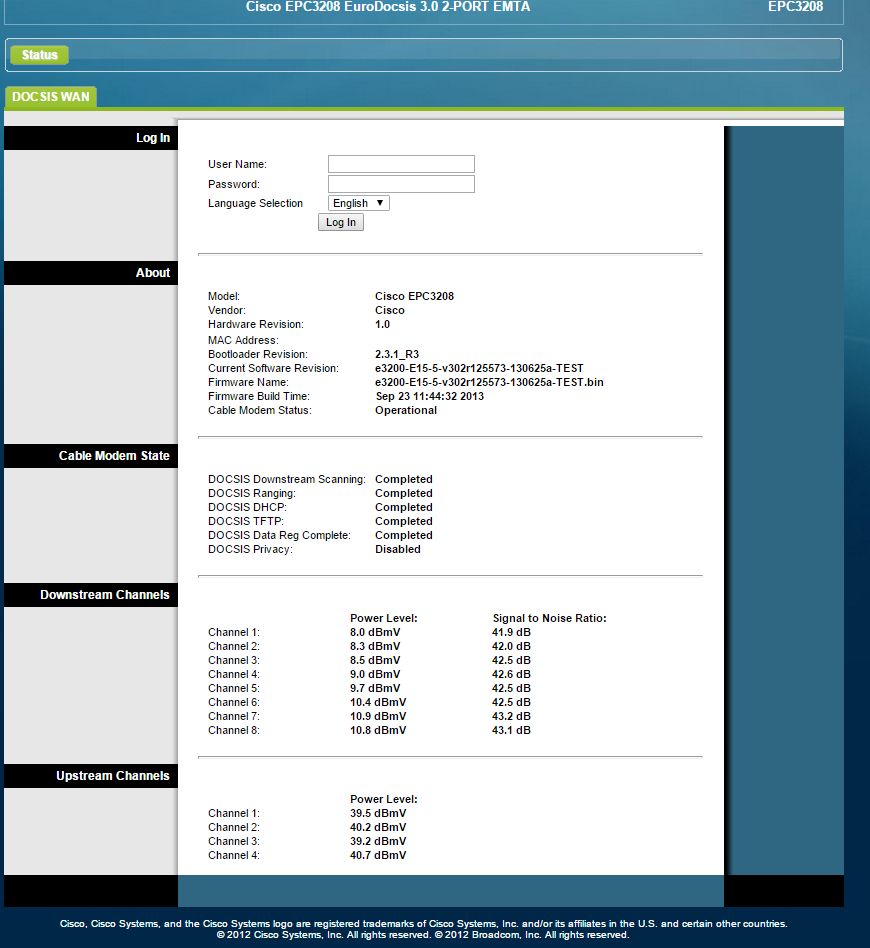This screenshot has height=948, width=870.
Task: Click Bootloader Revision value 2.3.1_R3
Action: click(x=397, y=354)
